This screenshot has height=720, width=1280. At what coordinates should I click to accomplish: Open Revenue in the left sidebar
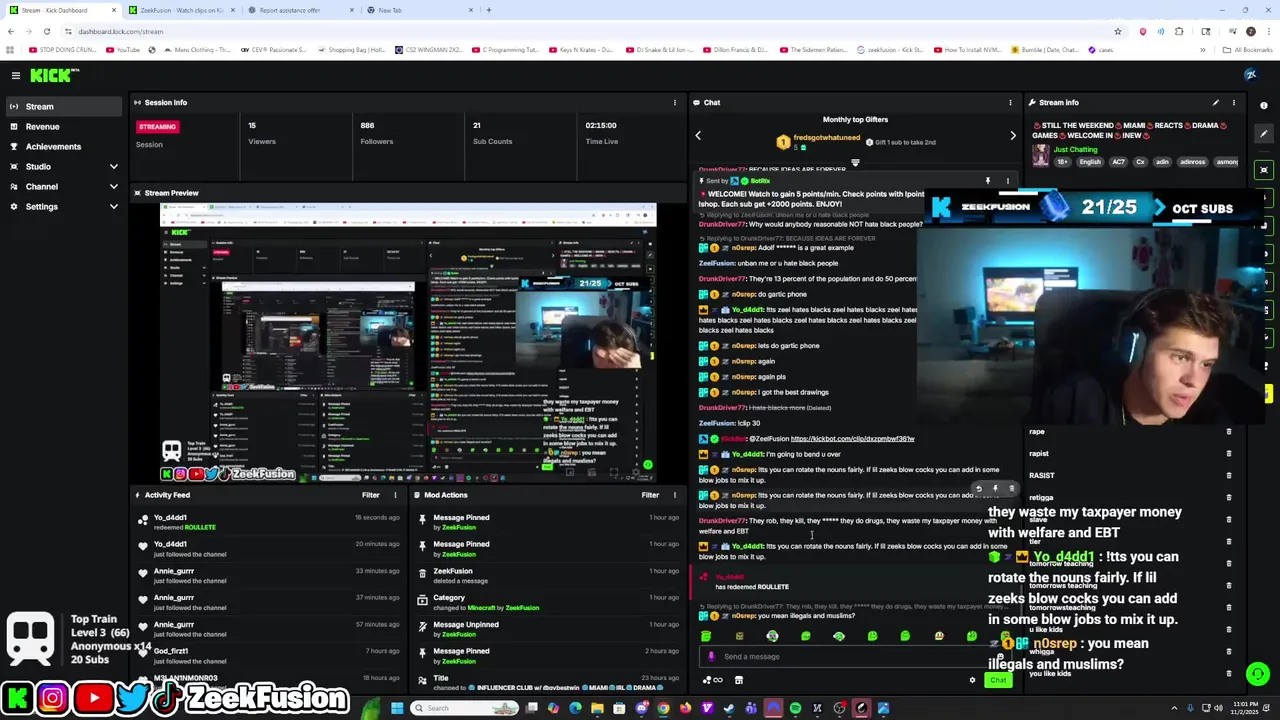click(62, 126)
